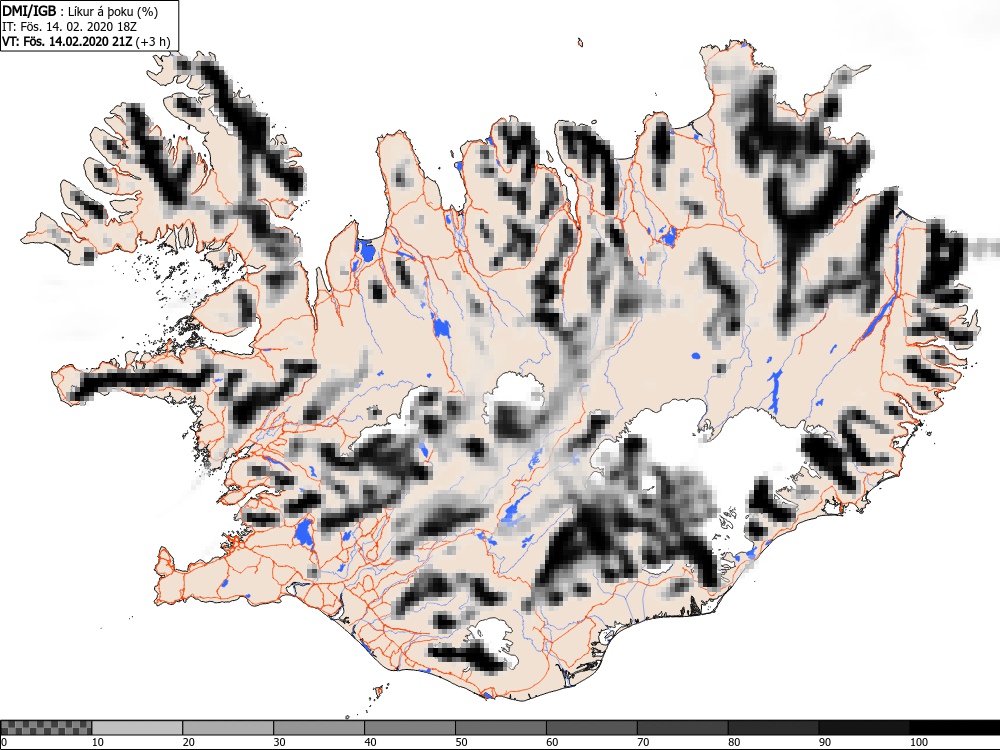
Task: Click the '(+3 h)' forecast offset text
Action: coord(154,42)
